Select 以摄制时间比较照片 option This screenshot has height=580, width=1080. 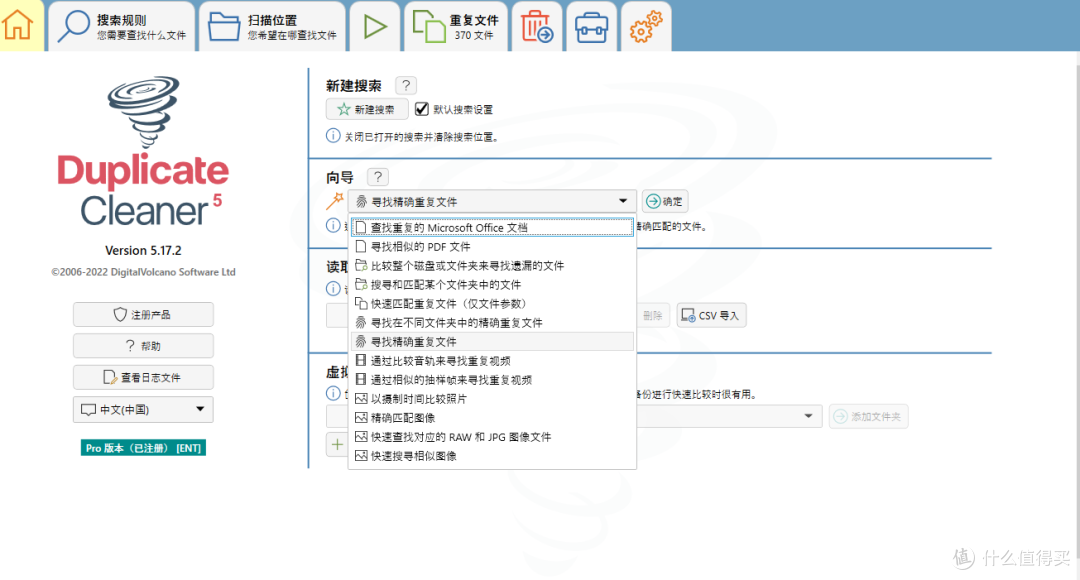pos(492,399)
